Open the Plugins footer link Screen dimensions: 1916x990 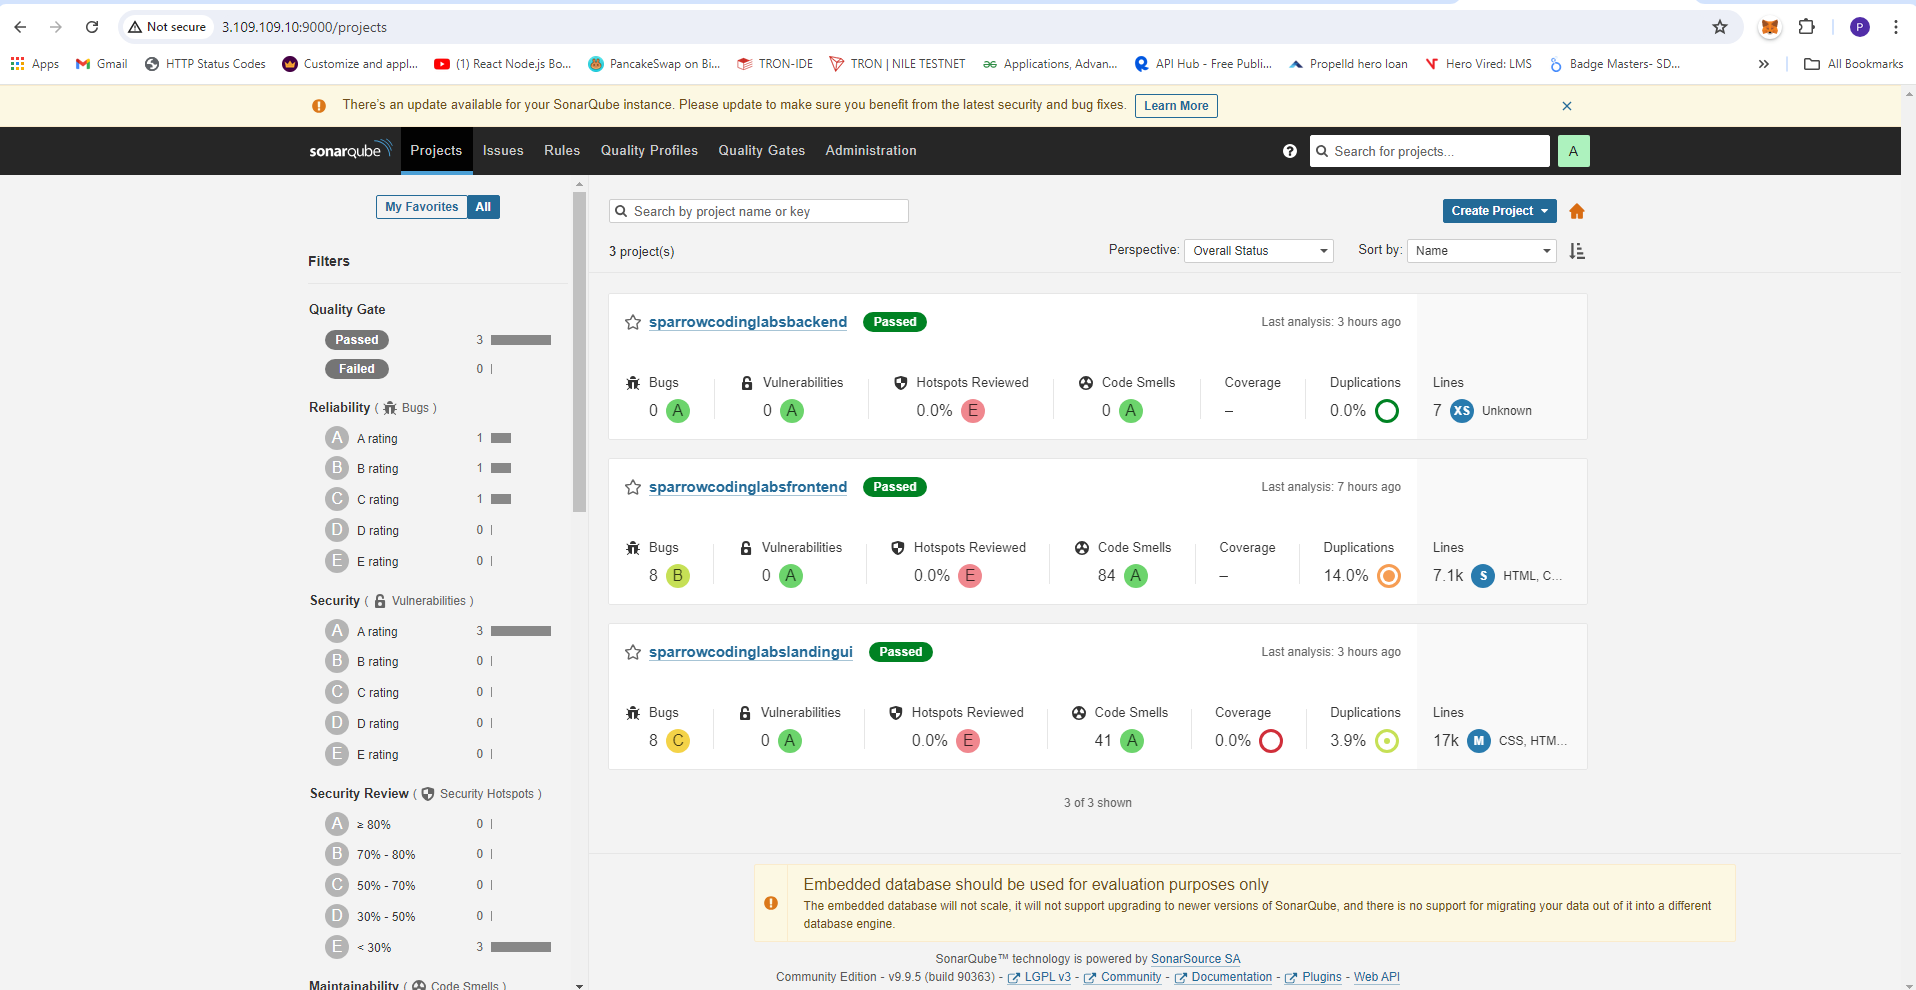point(1322,977)
